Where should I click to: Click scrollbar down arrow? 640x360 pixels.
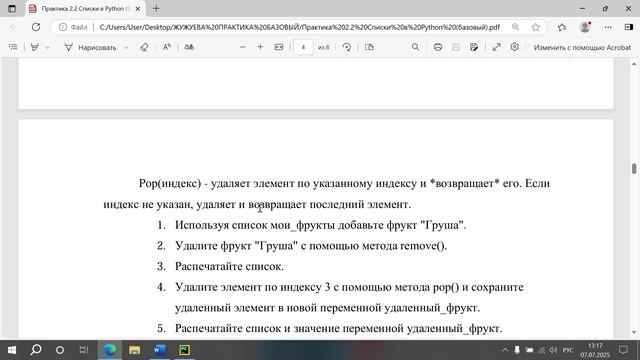pyautogui.click(x=634, y=332)
